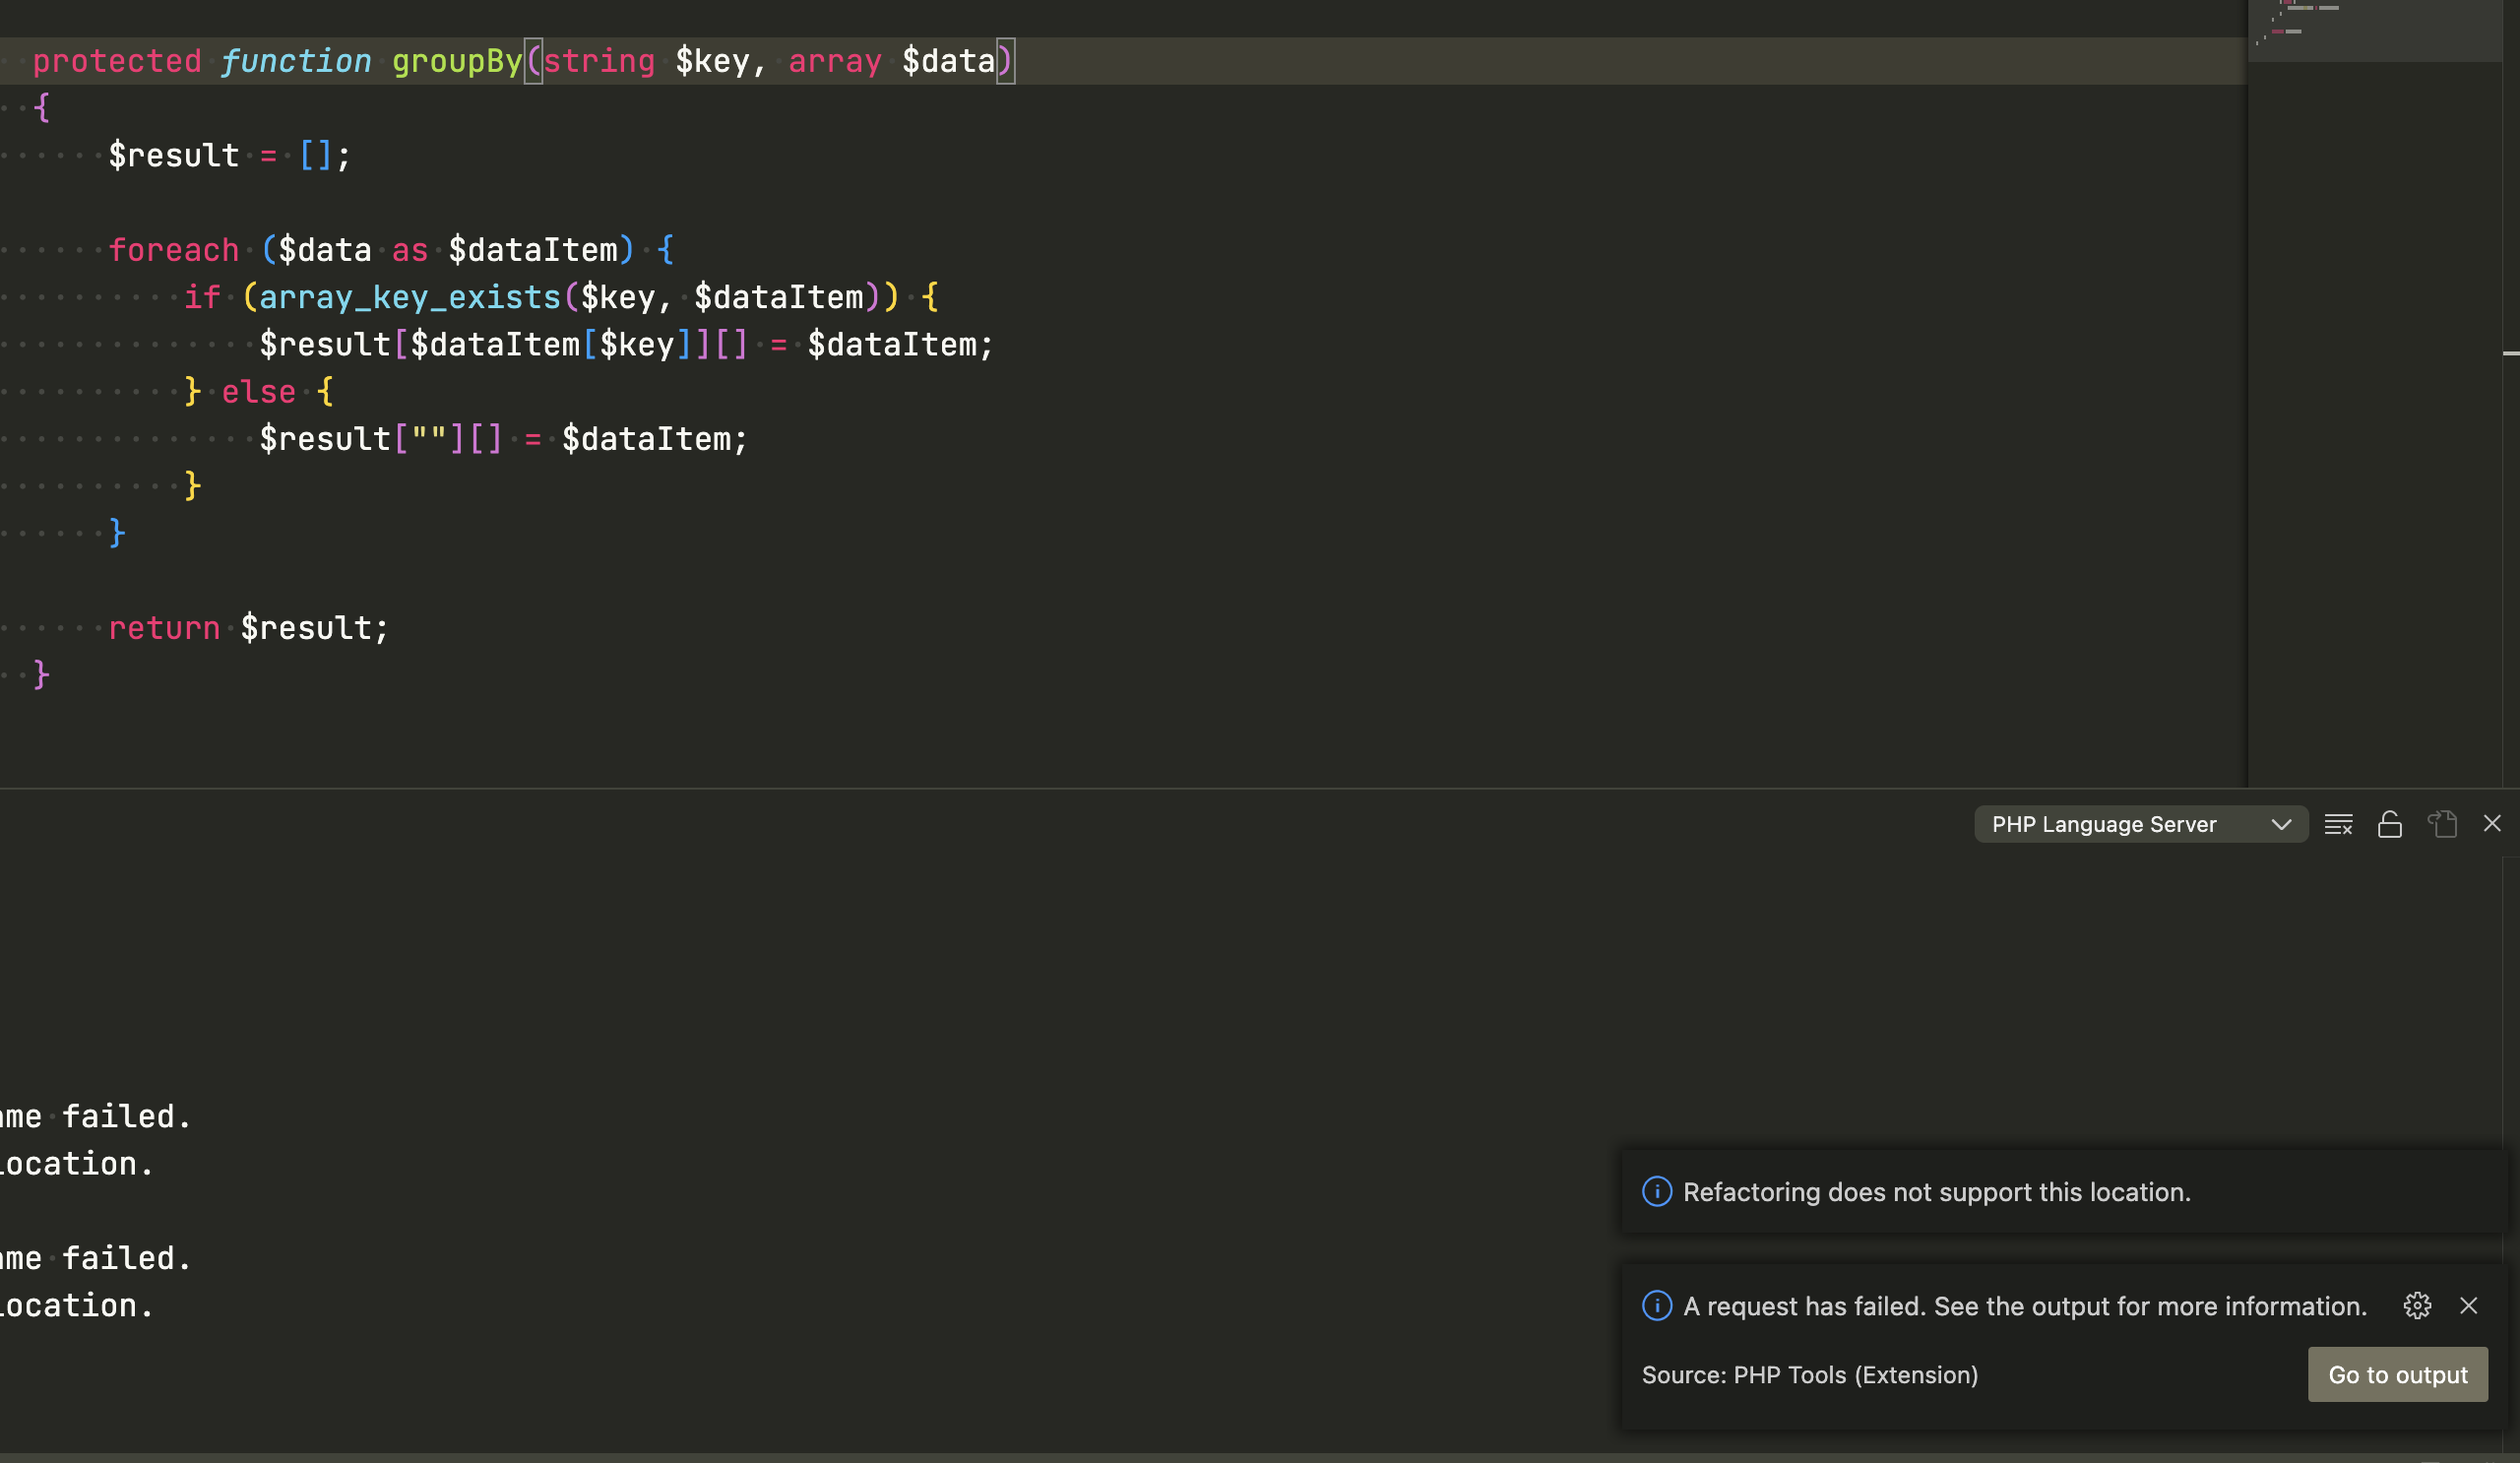Click the foreach keyword in code

click(174, 250)
